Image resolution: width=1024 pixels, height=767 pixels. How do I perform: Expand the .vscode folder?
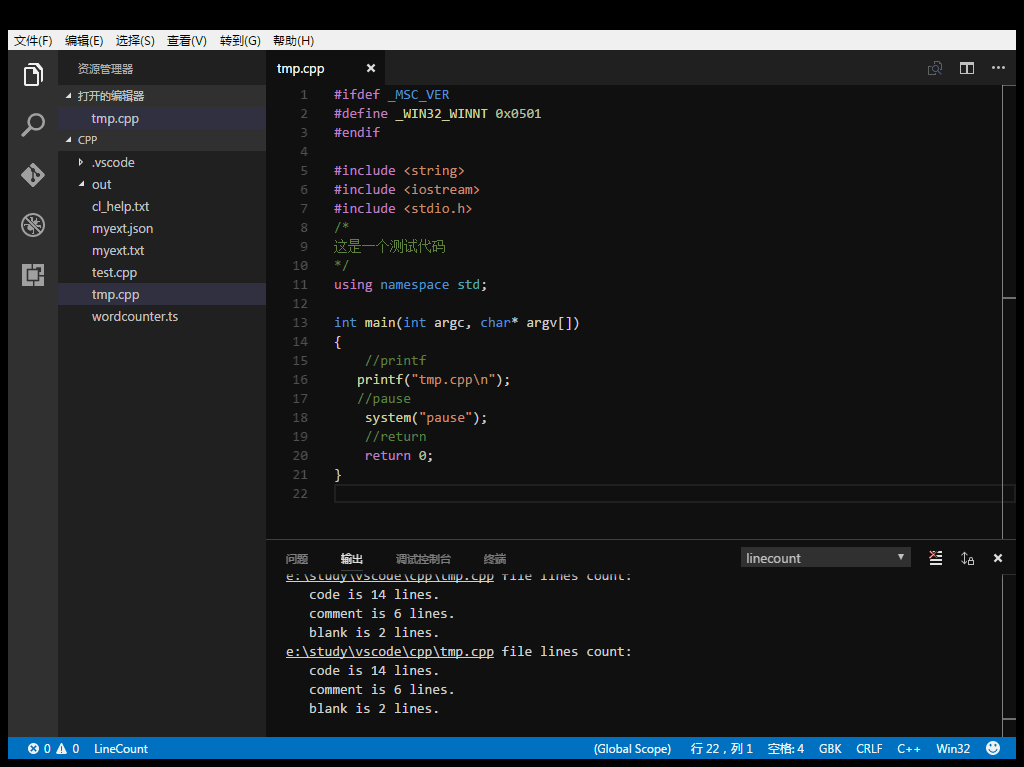[81, 162]
